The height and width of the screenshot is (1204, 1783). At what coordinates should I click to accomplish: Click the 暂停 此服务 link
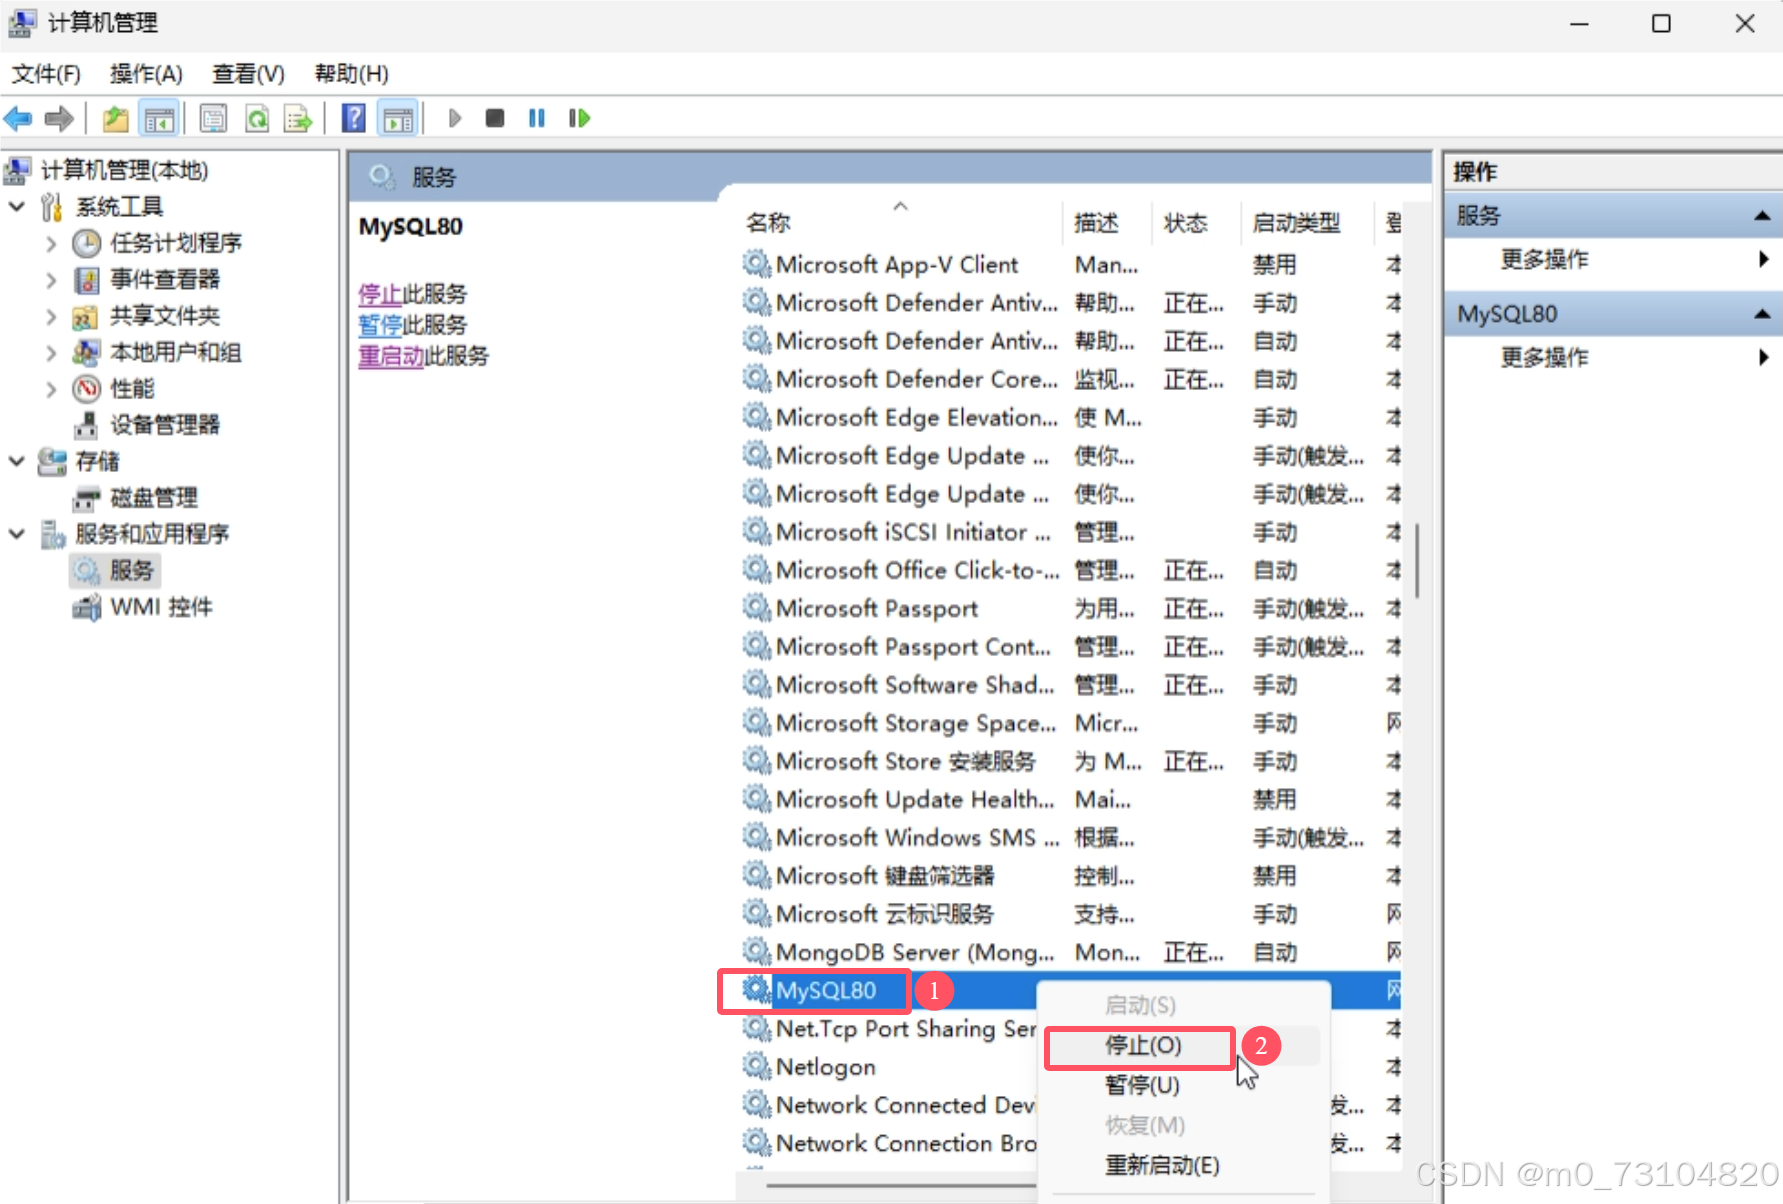(380, 325)
